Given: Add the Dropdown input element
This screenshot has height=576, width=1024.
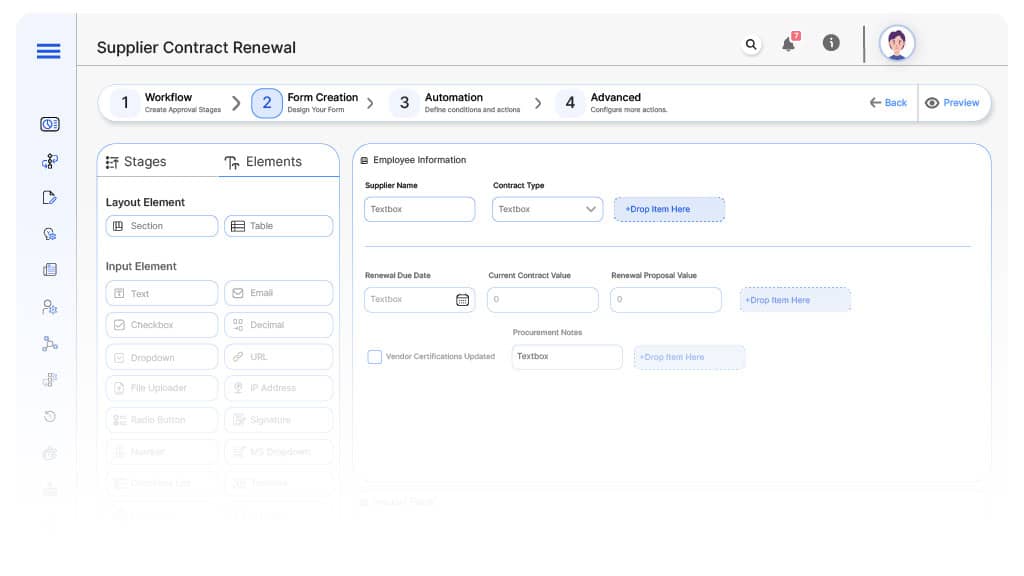Looking at the screenshot, I should click(x=162, y=357).
